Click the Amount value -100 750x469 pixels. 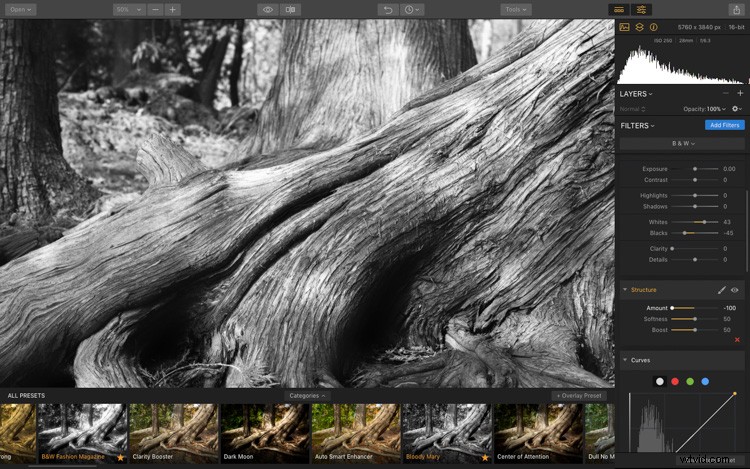729,308
